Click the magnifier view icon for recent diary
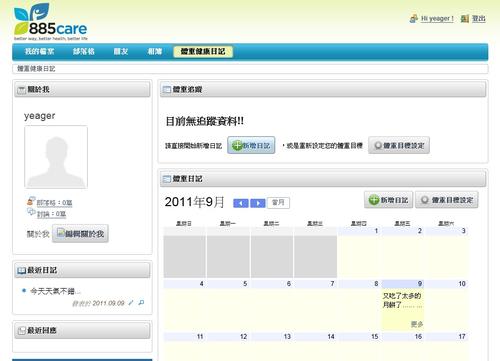Screen dimensions: 500x361 coord(141,303)
